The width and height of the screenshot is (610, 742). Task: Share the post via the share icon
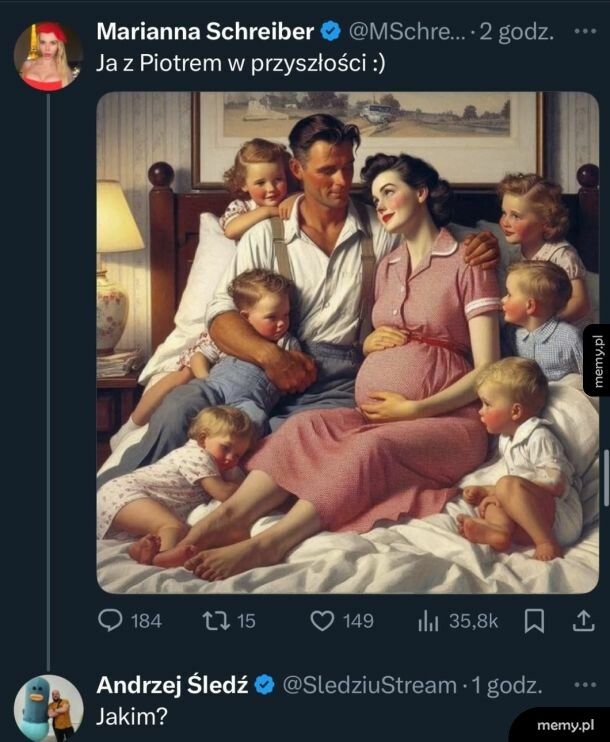point(582,621)
